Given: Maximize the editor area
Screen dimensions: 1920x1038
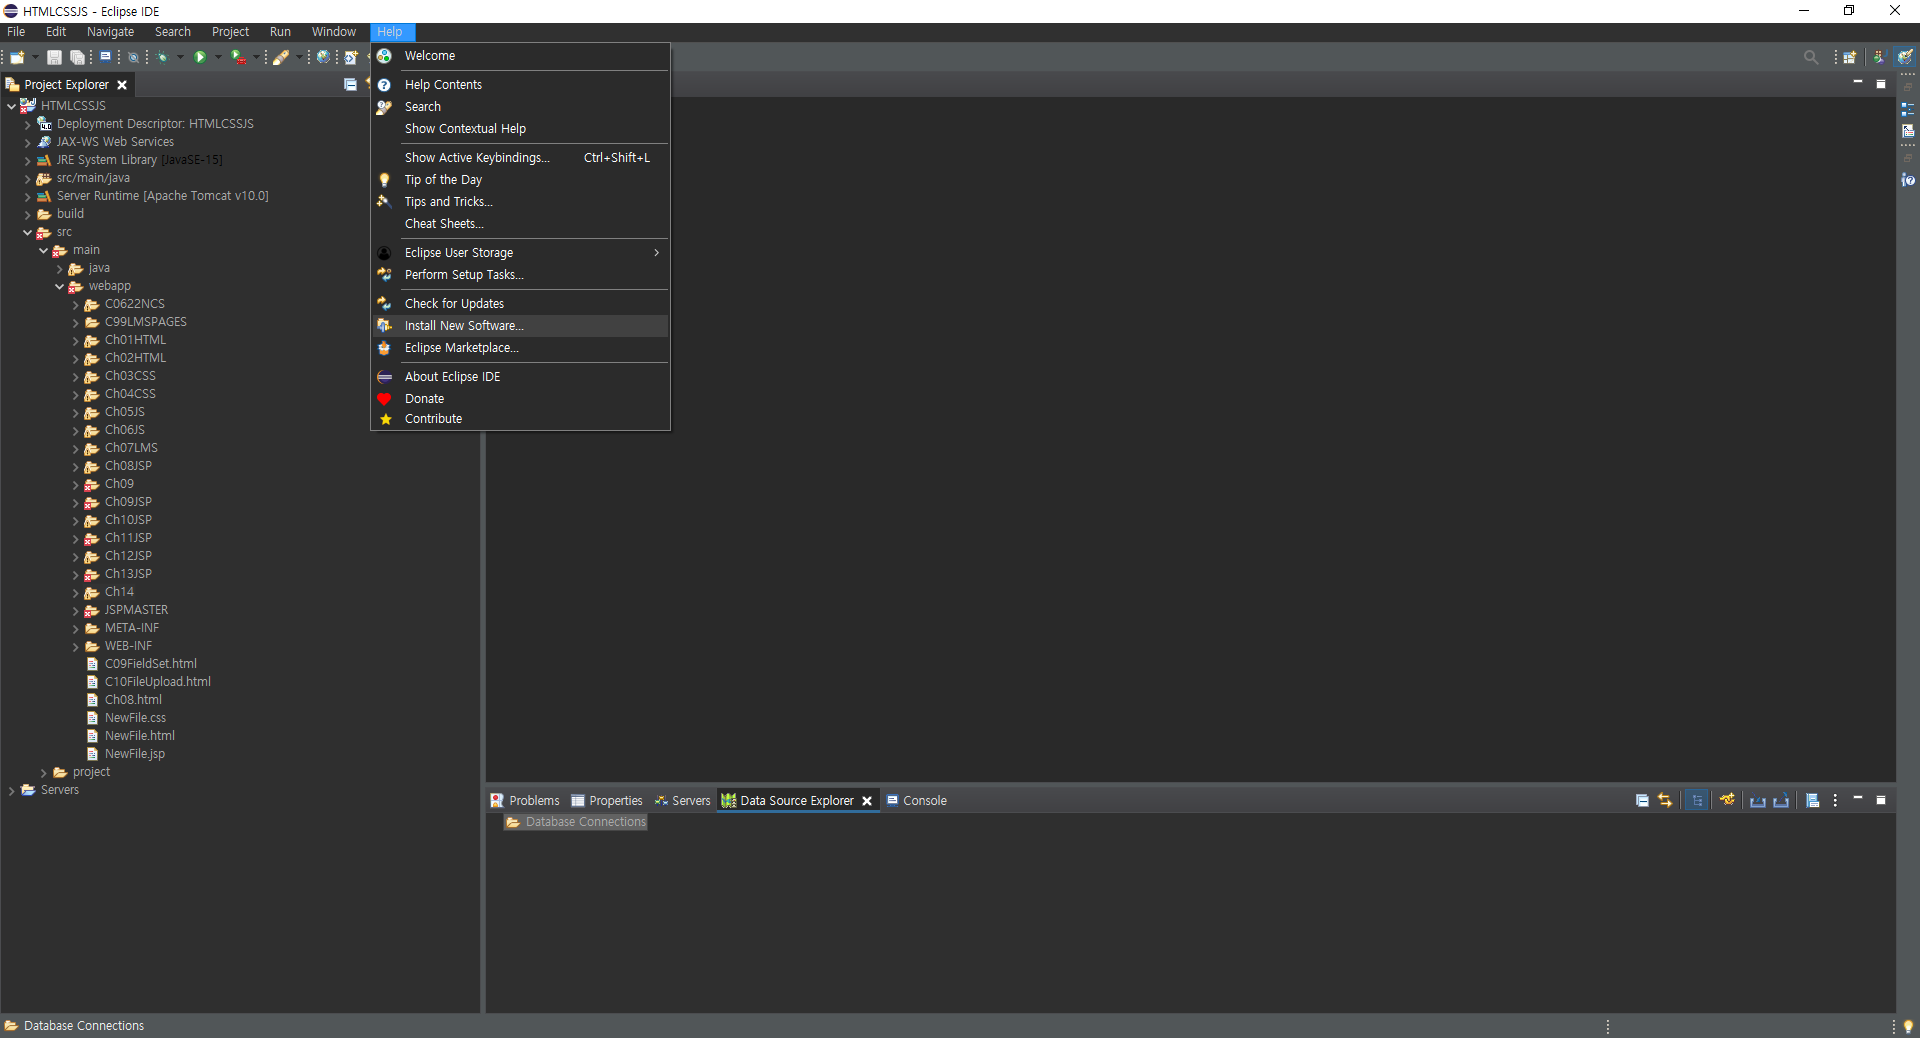Looking at the screenshot, I should [x=1881, y=84].
